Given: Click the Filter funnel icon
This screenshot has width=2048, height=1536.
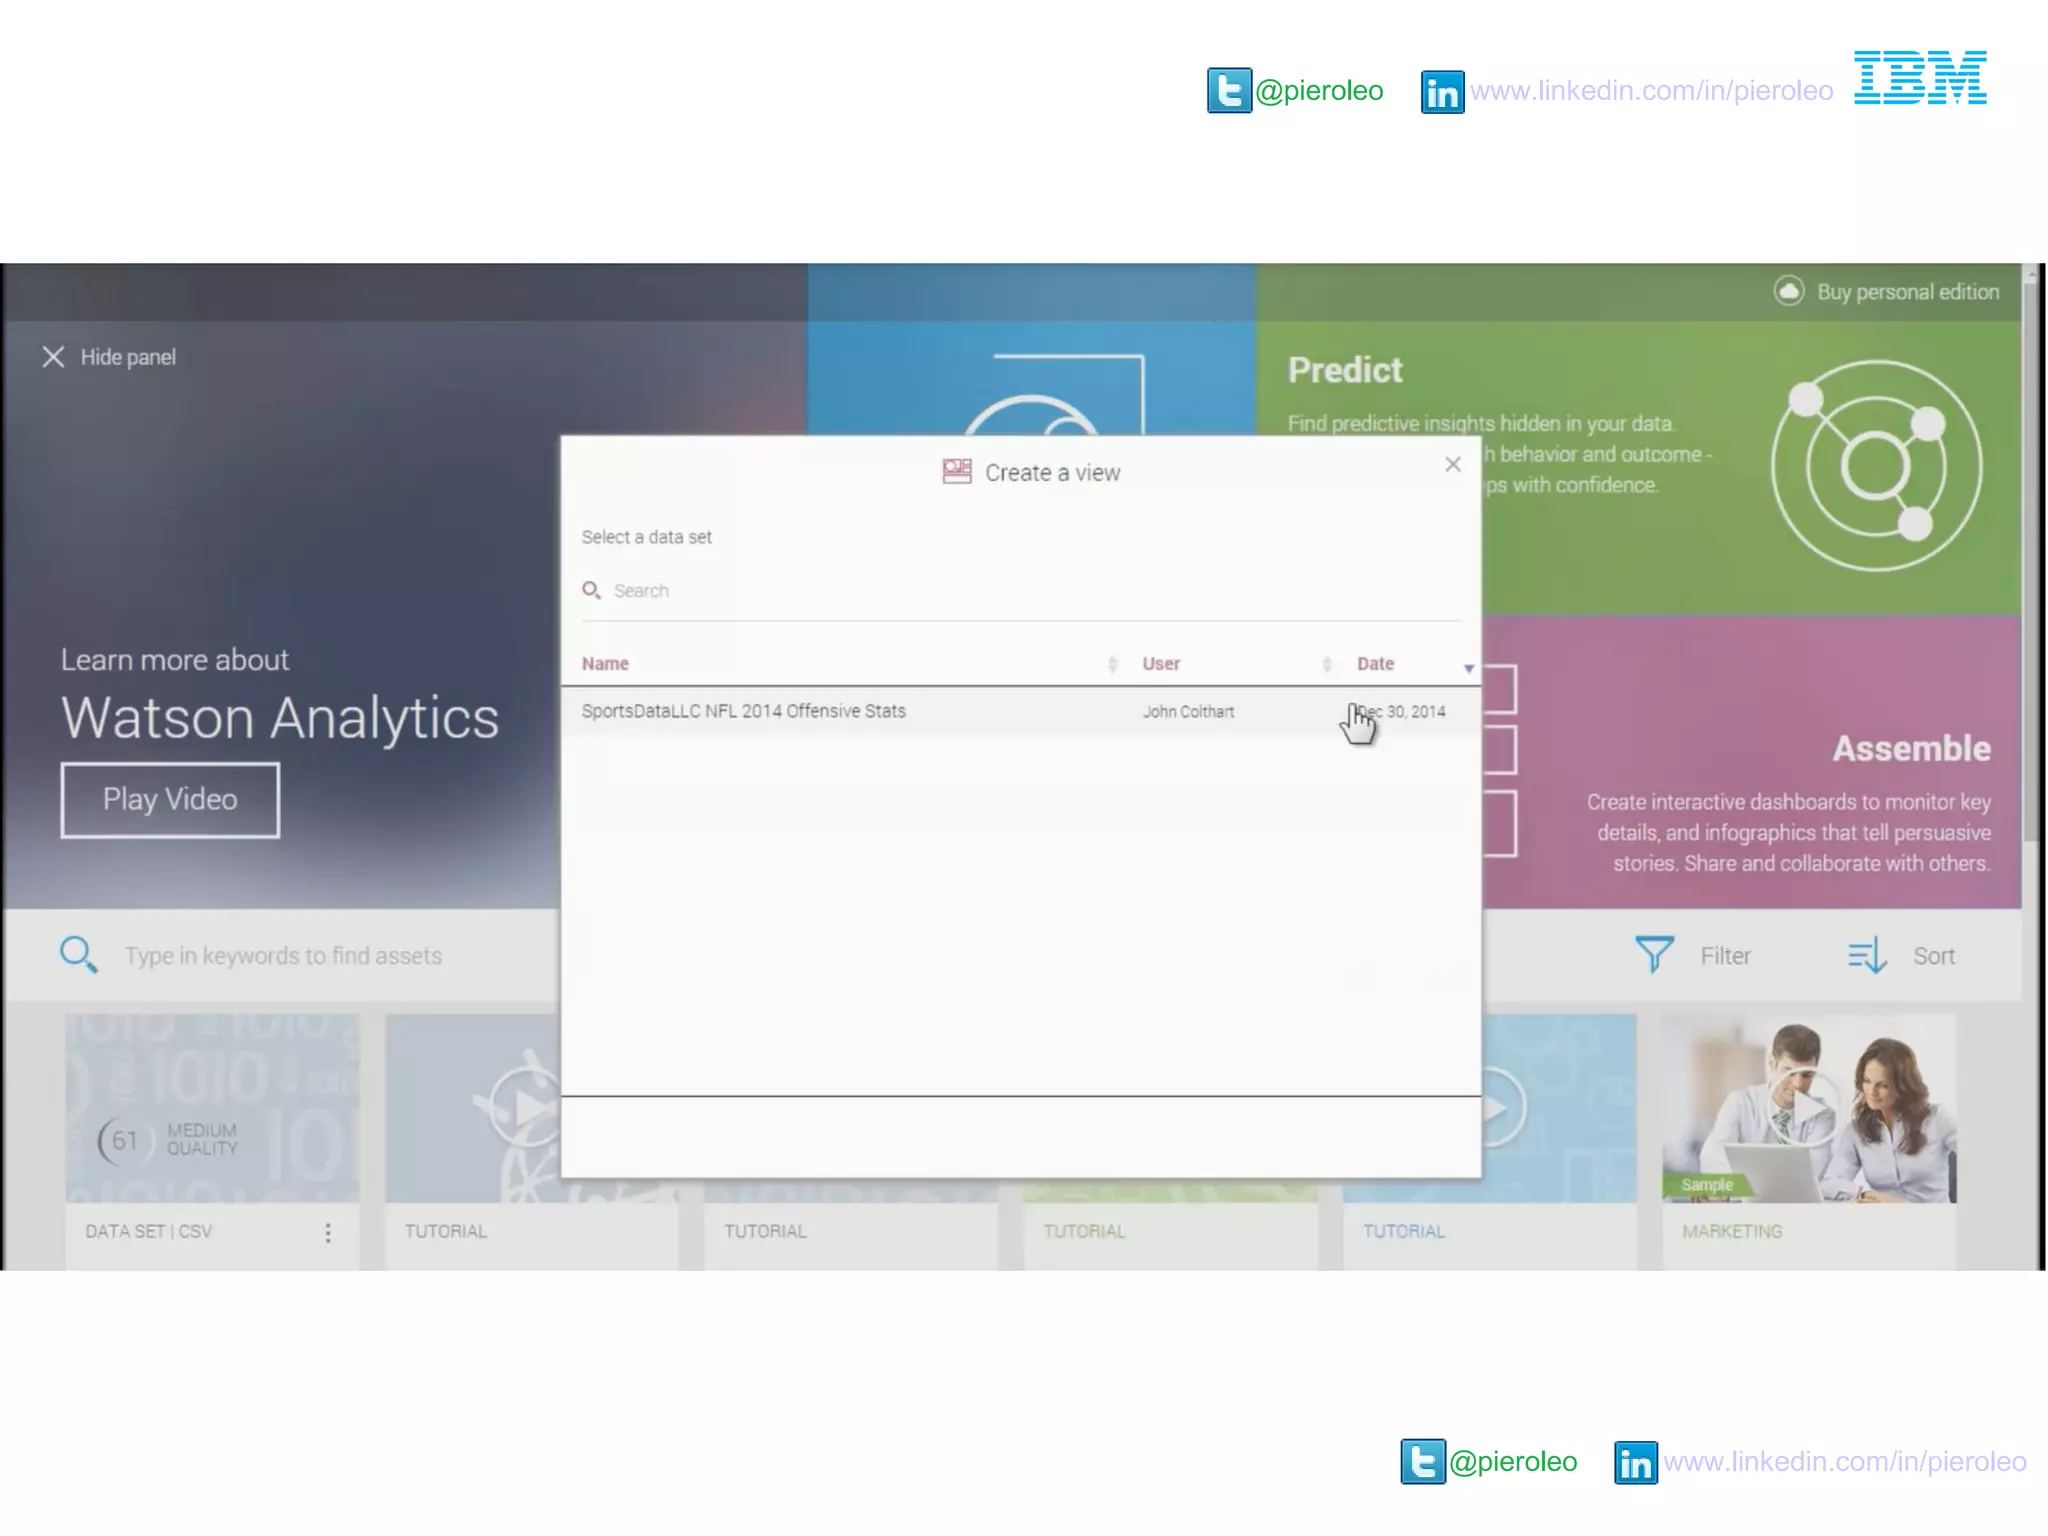Looking at the screenshot, I should coord(1654,955).
